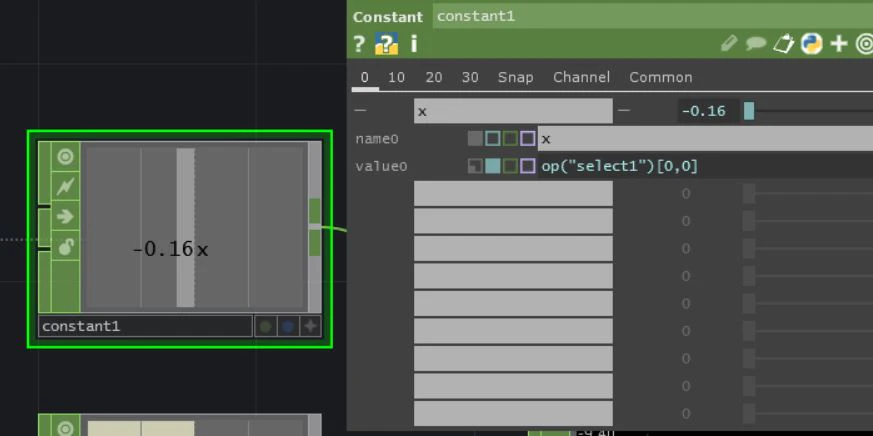Click the 0 value in the first empty channel row

tap(686, 194)
